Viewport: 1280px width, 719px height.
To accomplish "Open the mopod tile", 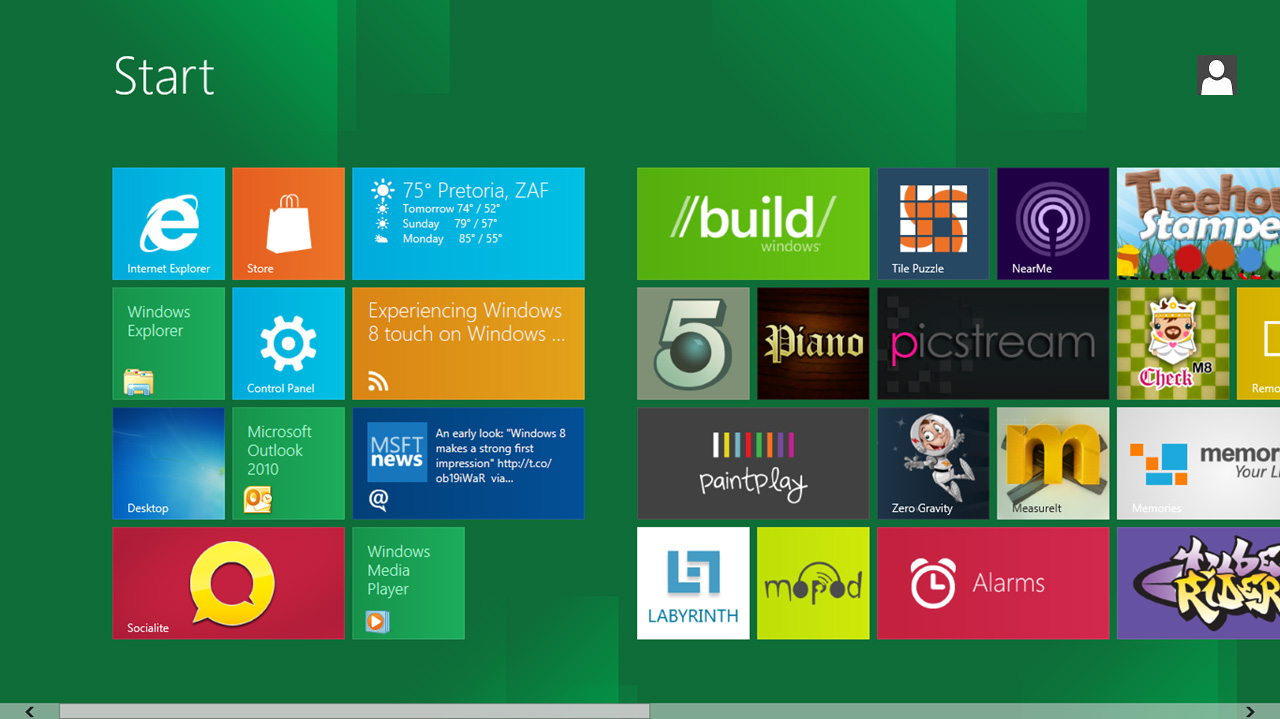I will coord(813,583).
